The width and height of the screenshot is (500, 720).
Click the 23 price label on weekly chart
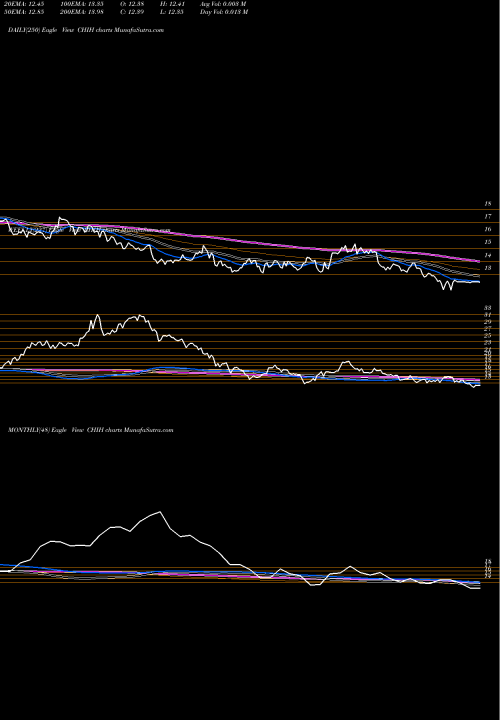coord(488,343)
